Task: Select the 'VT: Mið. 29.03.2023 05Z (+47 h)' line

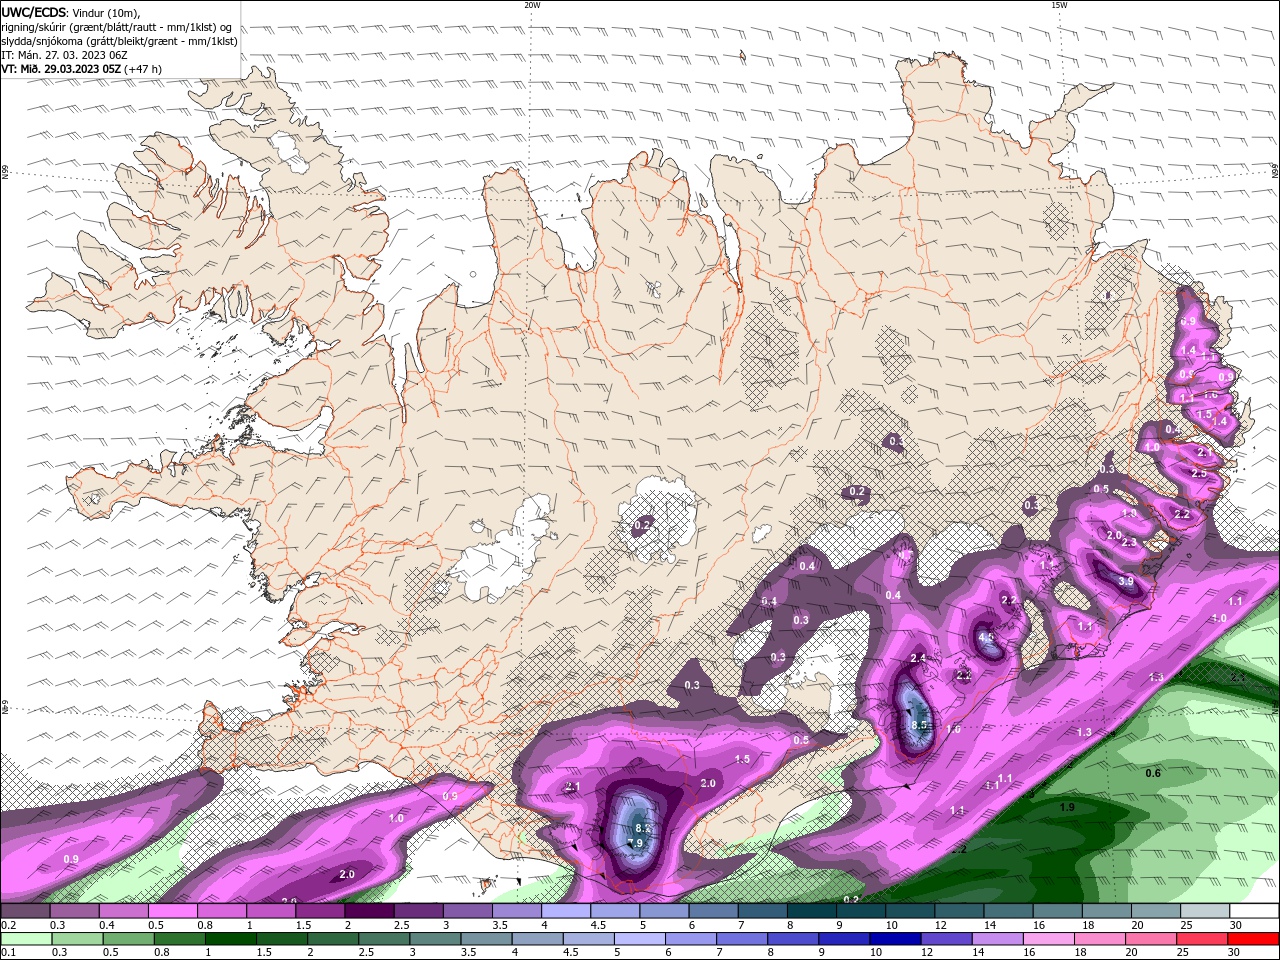Action: tap(82, 69)
